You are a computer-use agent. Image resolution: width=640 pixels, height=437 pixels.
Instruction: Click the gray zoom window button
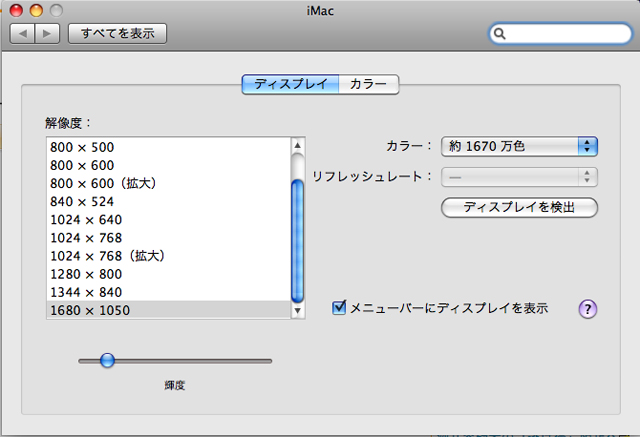coord(56,10)
